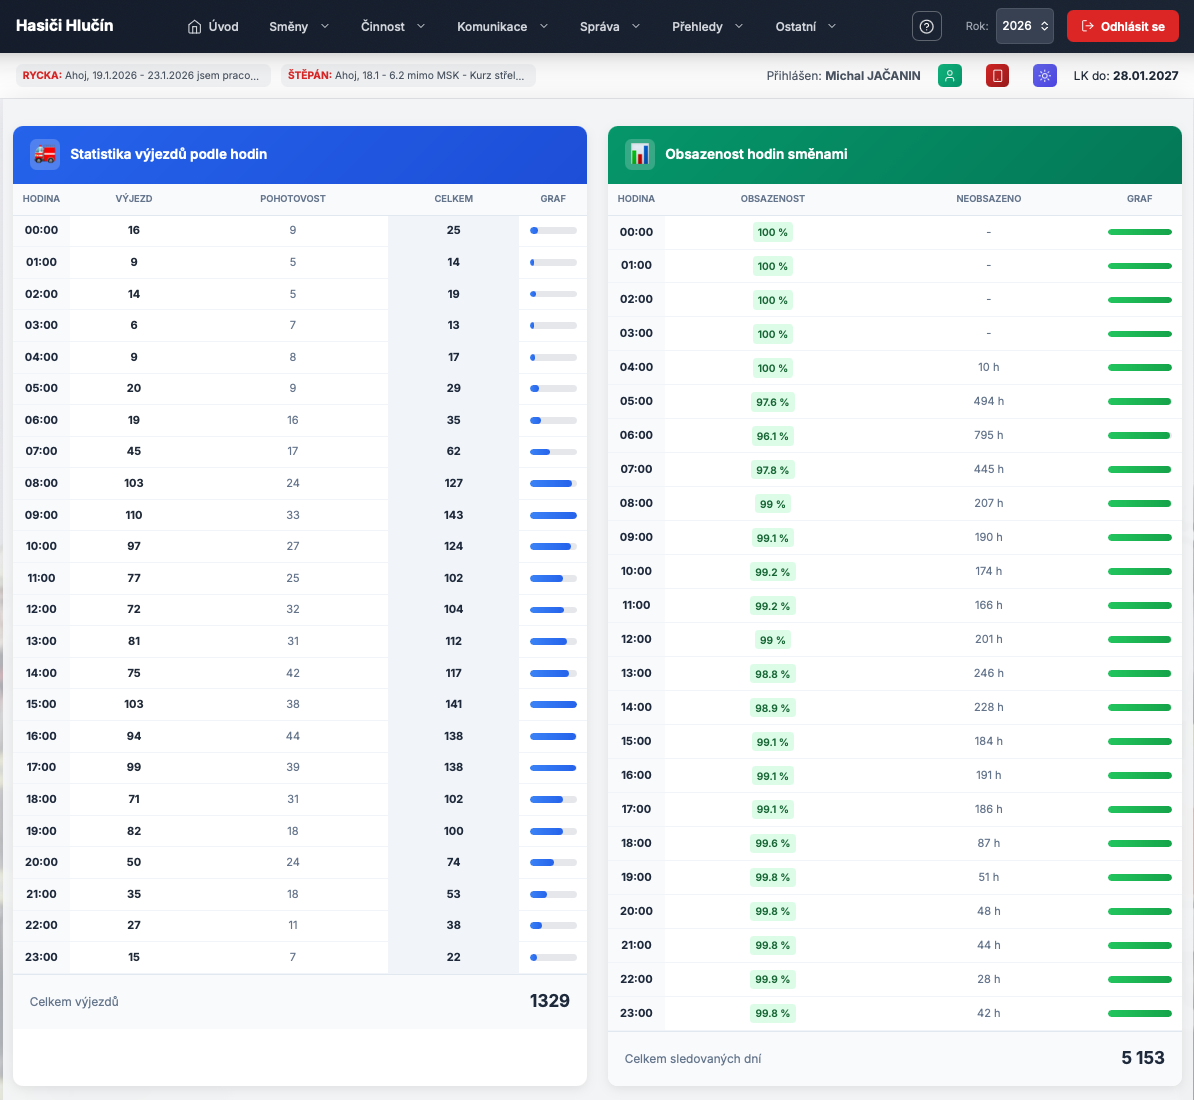This screenshot has height=1100, width=1194.
Task: Click the 09:00 dispatch graph bar
Action: point(553,515)
